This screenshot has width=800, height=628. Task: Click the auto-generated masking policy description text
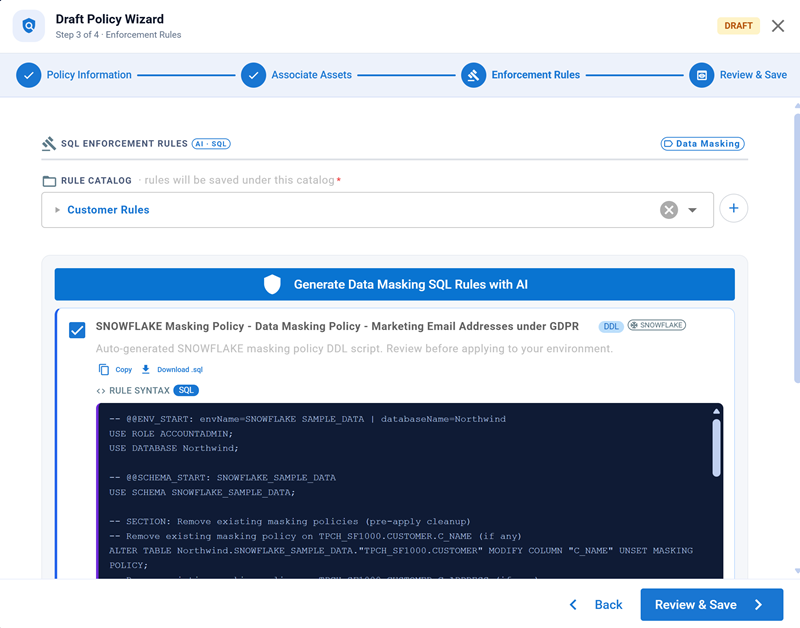(x=354, y=348)
